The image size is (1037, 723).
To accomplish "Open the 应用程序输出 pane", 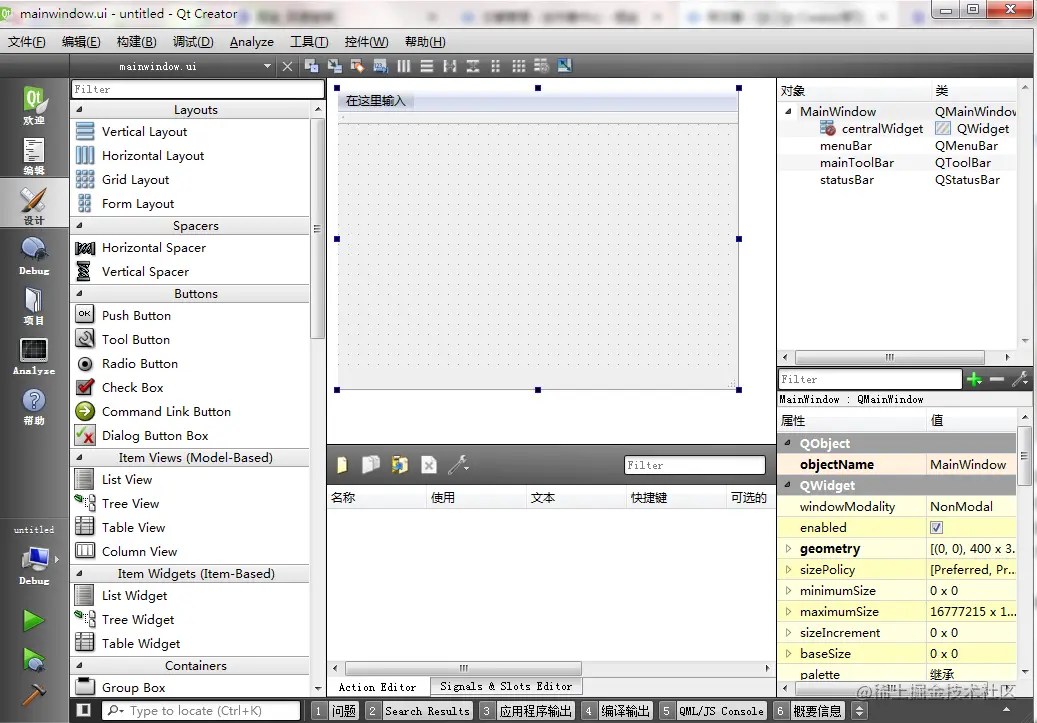I will coord(527,711).
